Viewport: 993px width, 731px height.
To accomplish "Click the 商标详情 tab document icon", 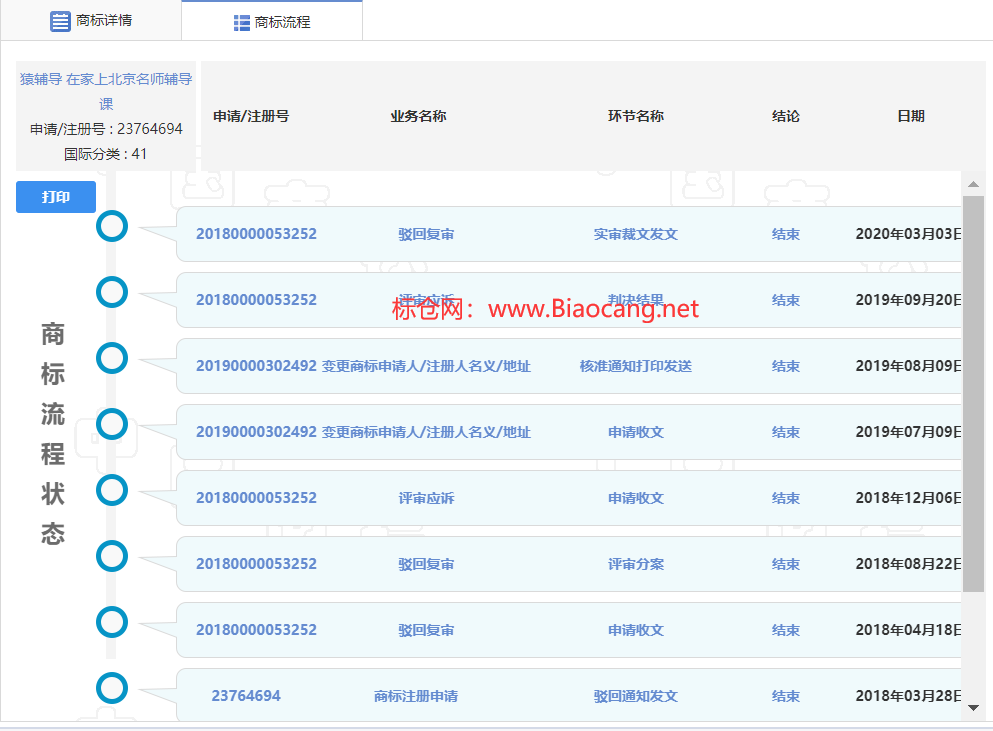I will coord(60,21).
